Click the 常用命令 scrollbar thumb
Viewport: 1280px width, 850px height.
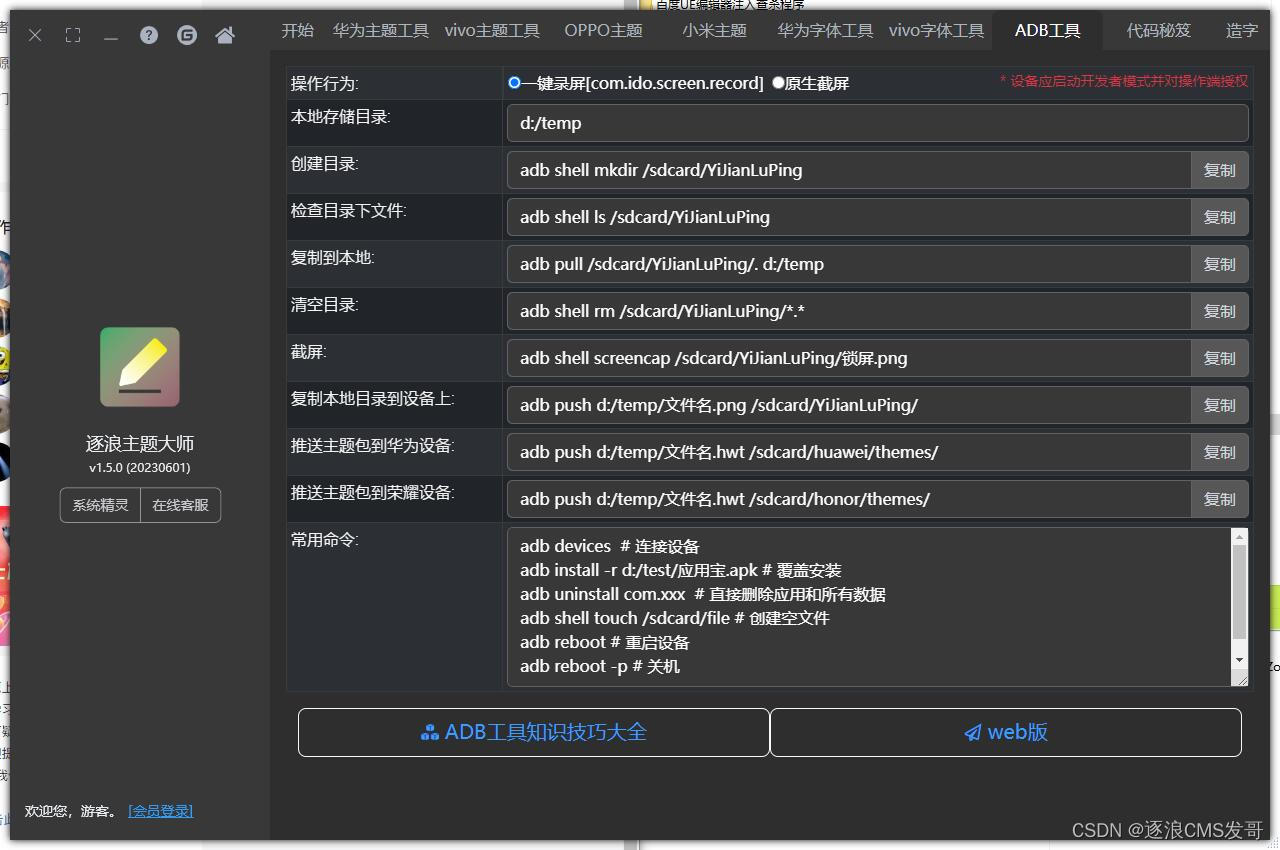pyautogui.click(x=1240, y=593)
